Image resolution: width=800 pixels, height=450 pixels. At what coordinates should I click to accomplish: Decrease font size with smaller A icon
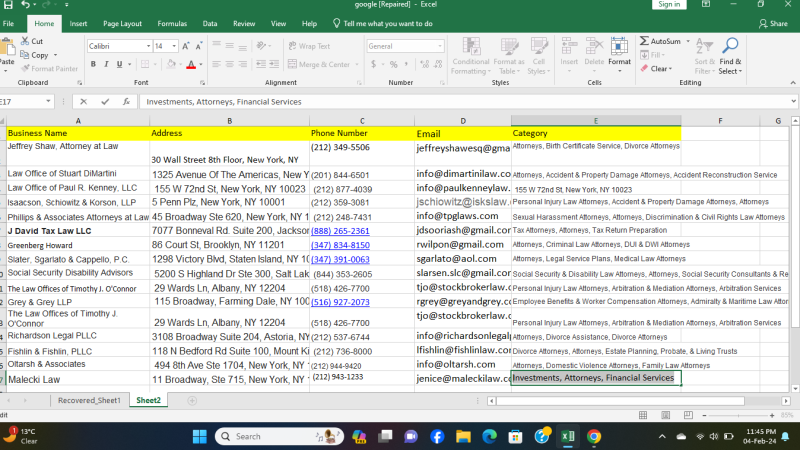pos(199,46)
